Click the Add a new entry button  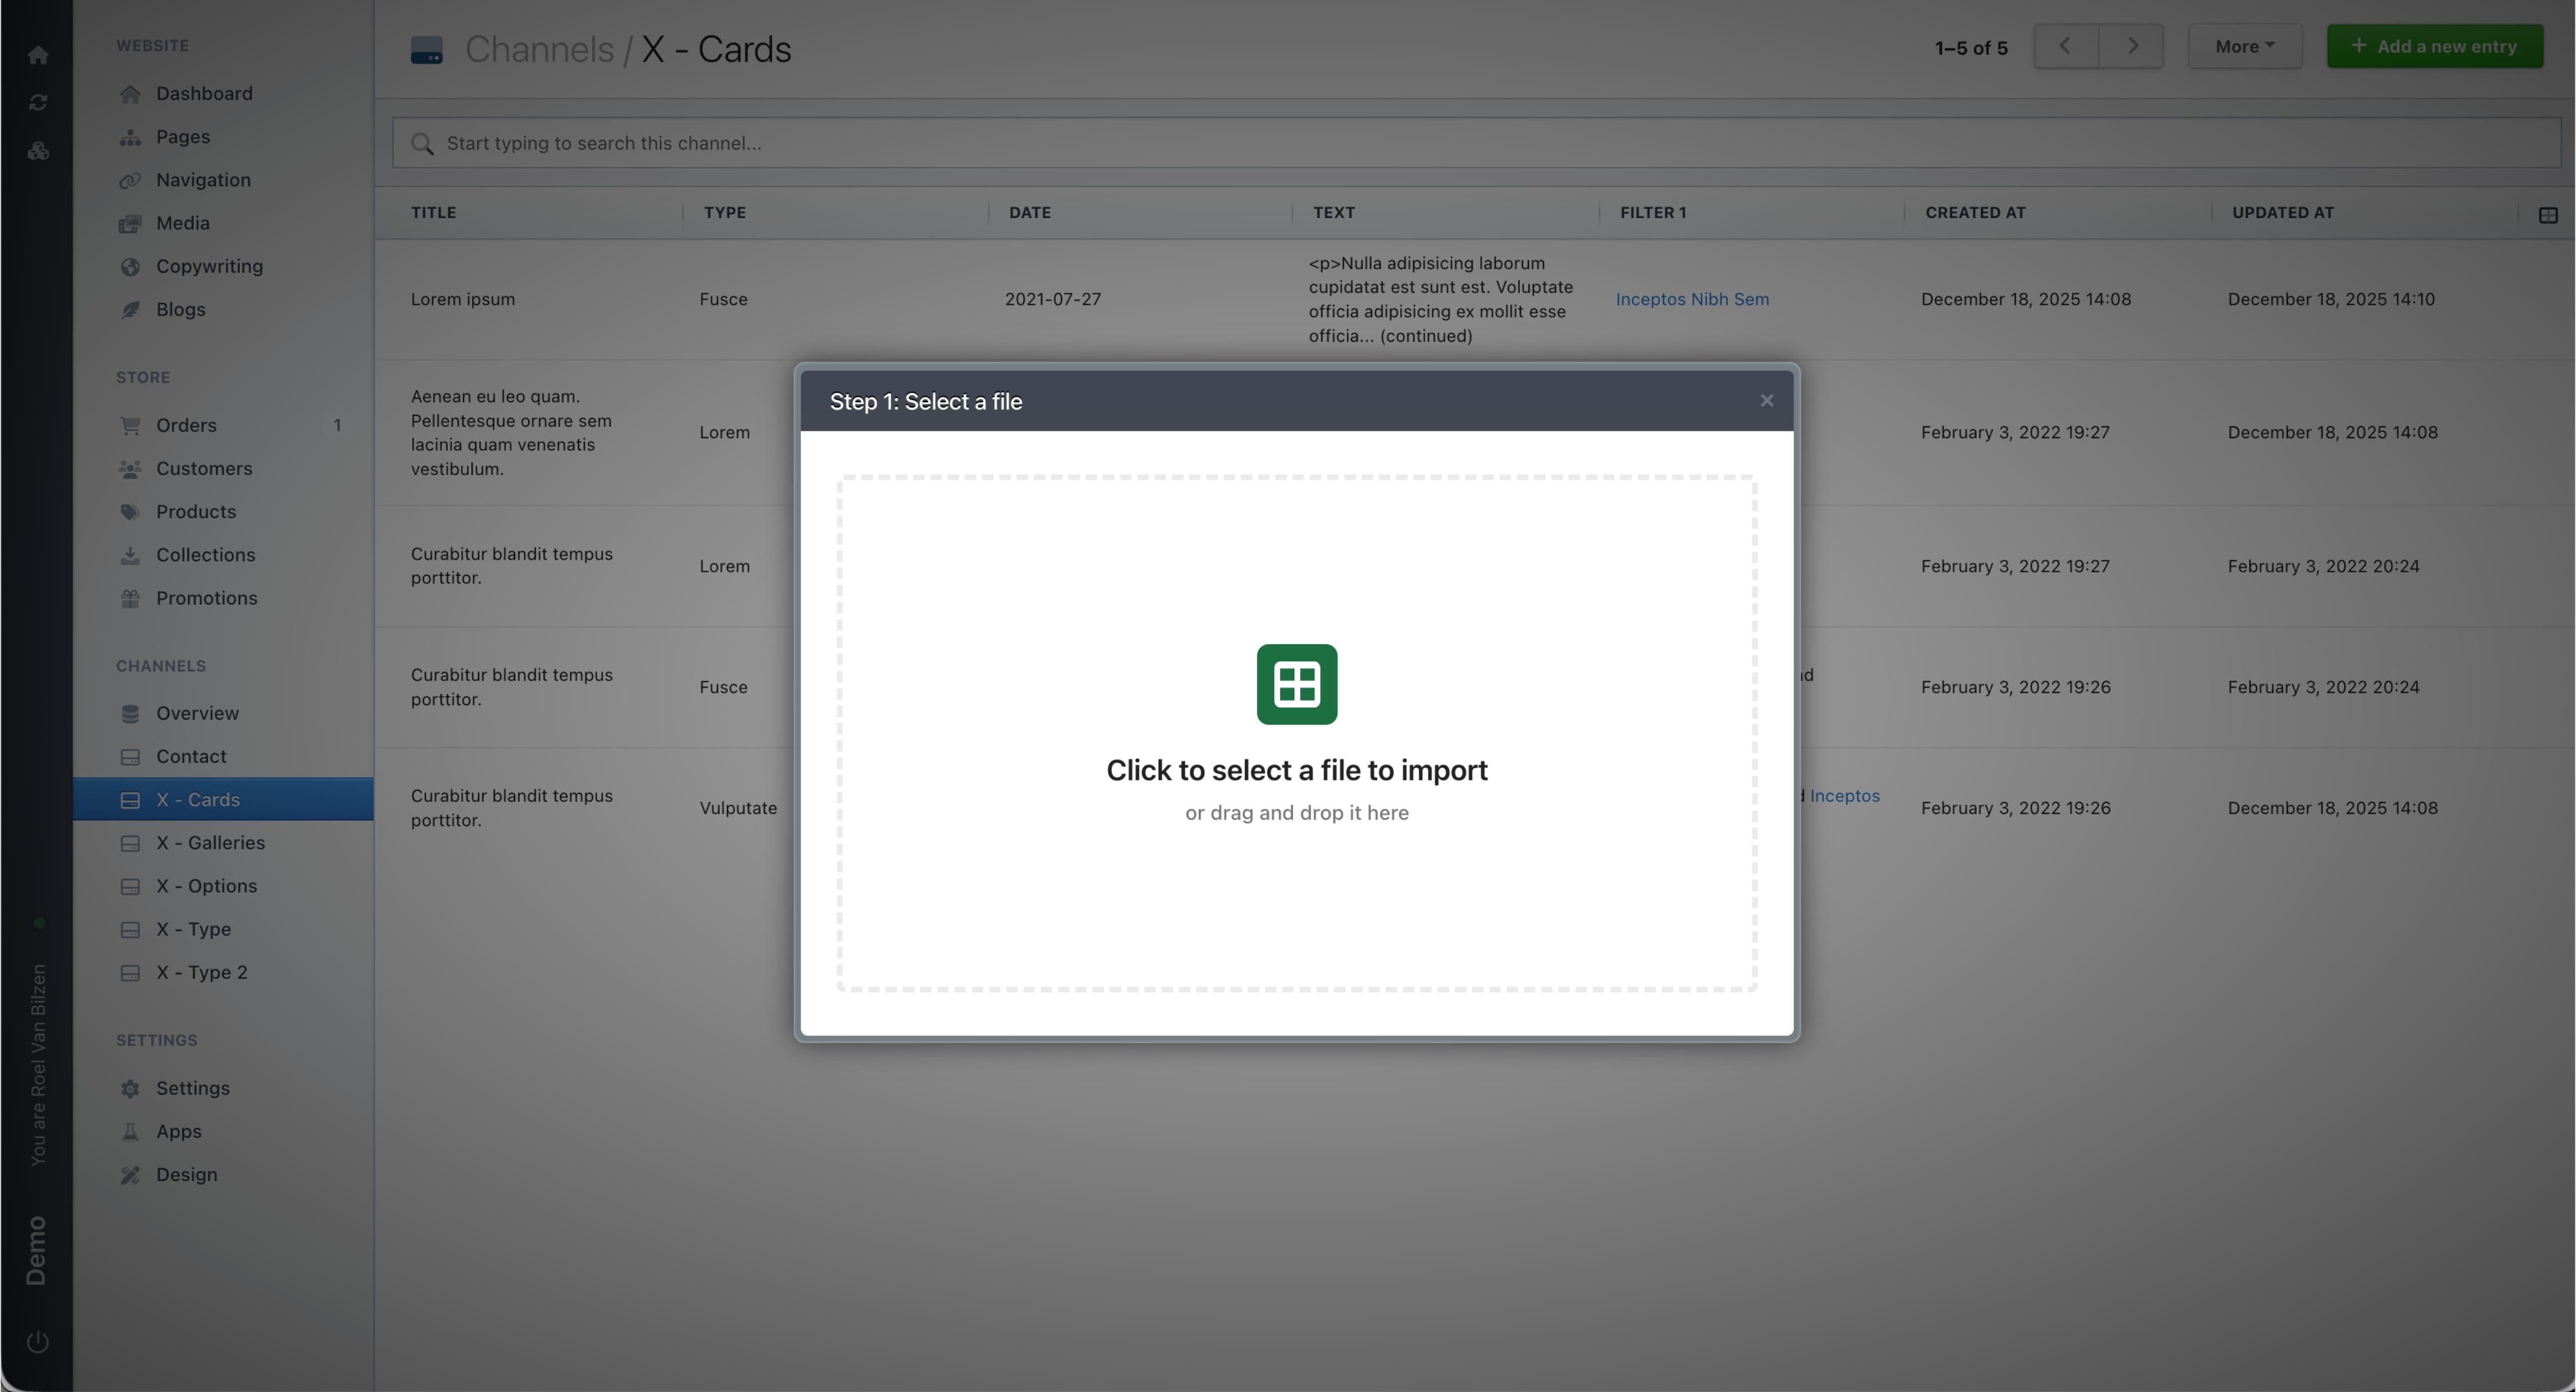pyautogui.click(x=2434, y=46)
